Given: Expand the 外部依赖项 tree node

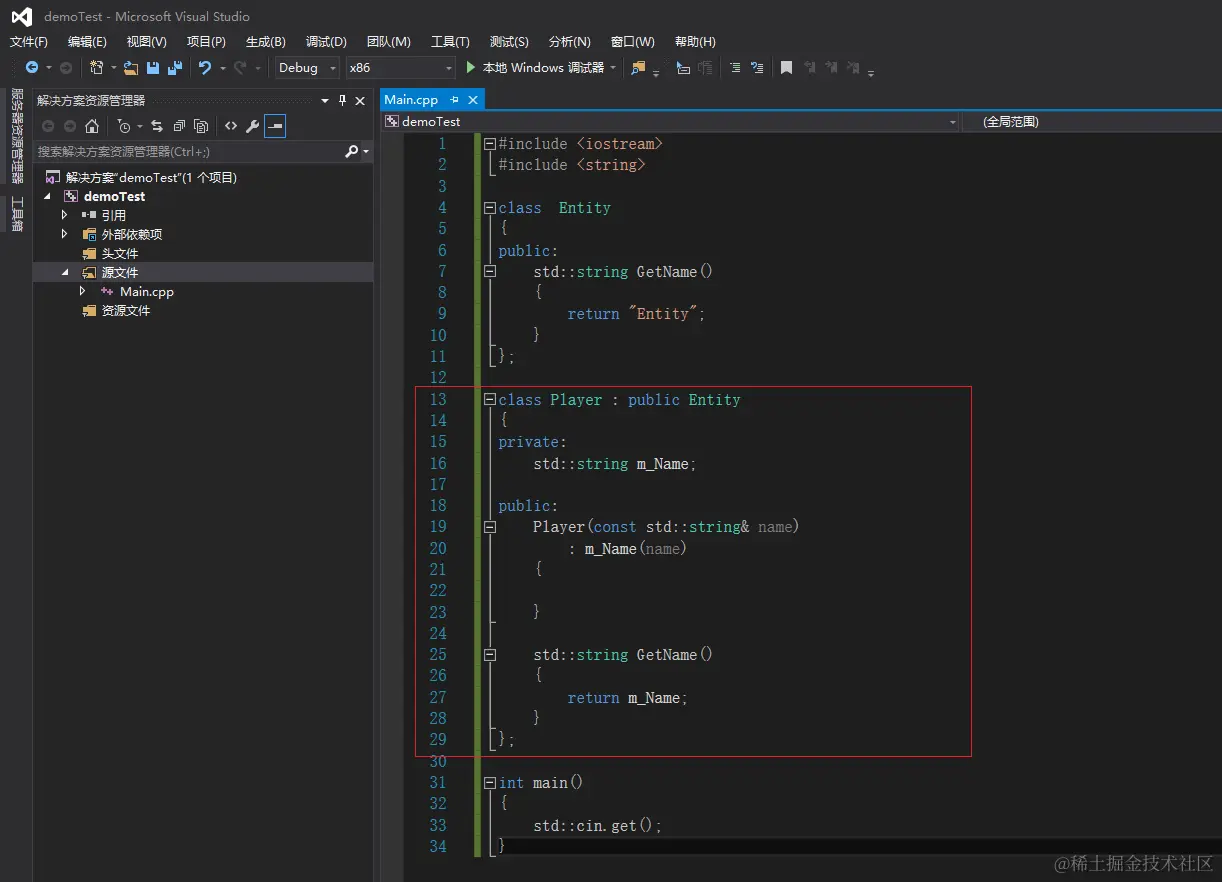Looking at the screenshot, I should coord(65,234).
